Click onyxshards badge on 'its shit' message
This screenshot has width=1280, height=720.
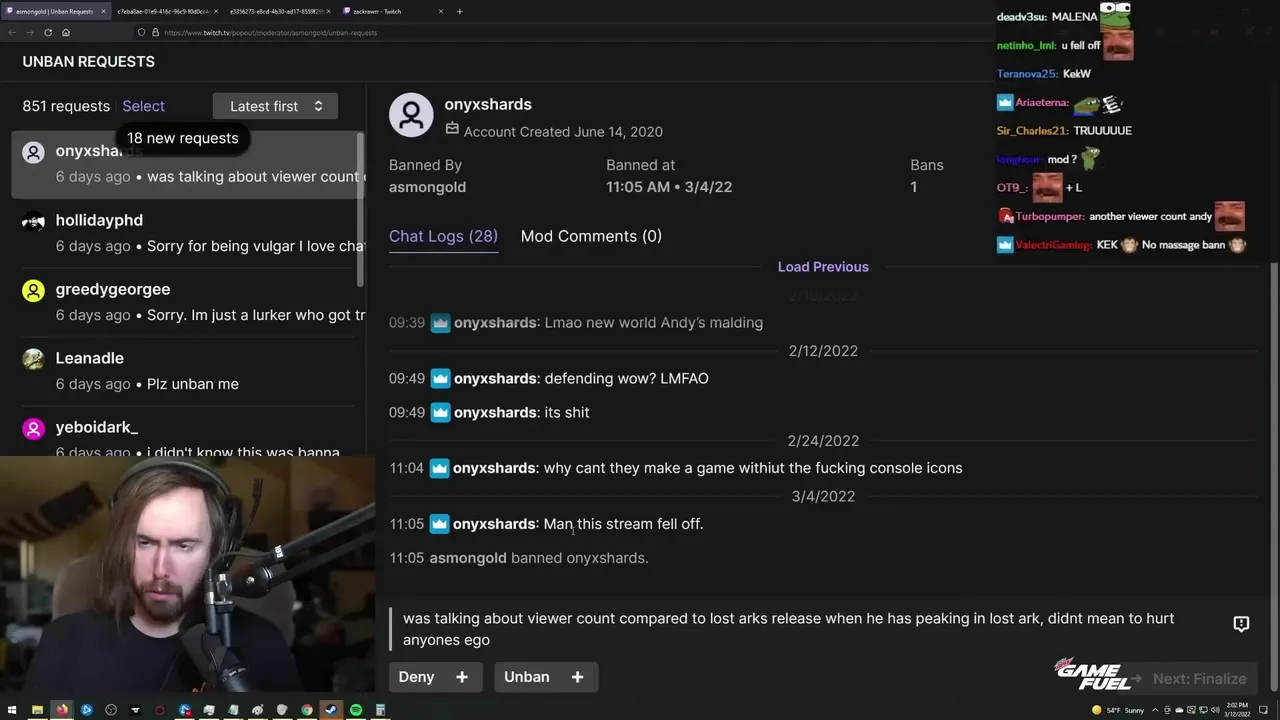(440, 412)
